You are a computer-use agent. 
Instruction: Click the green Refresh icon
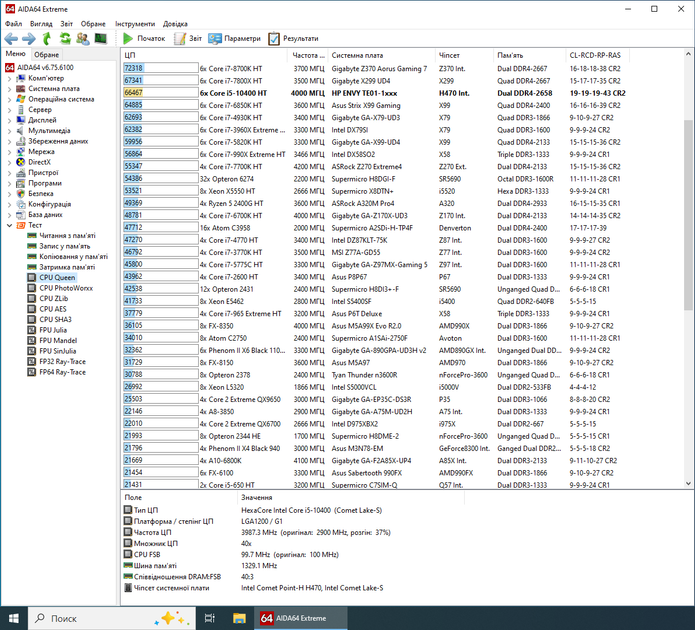coord(66,39)
